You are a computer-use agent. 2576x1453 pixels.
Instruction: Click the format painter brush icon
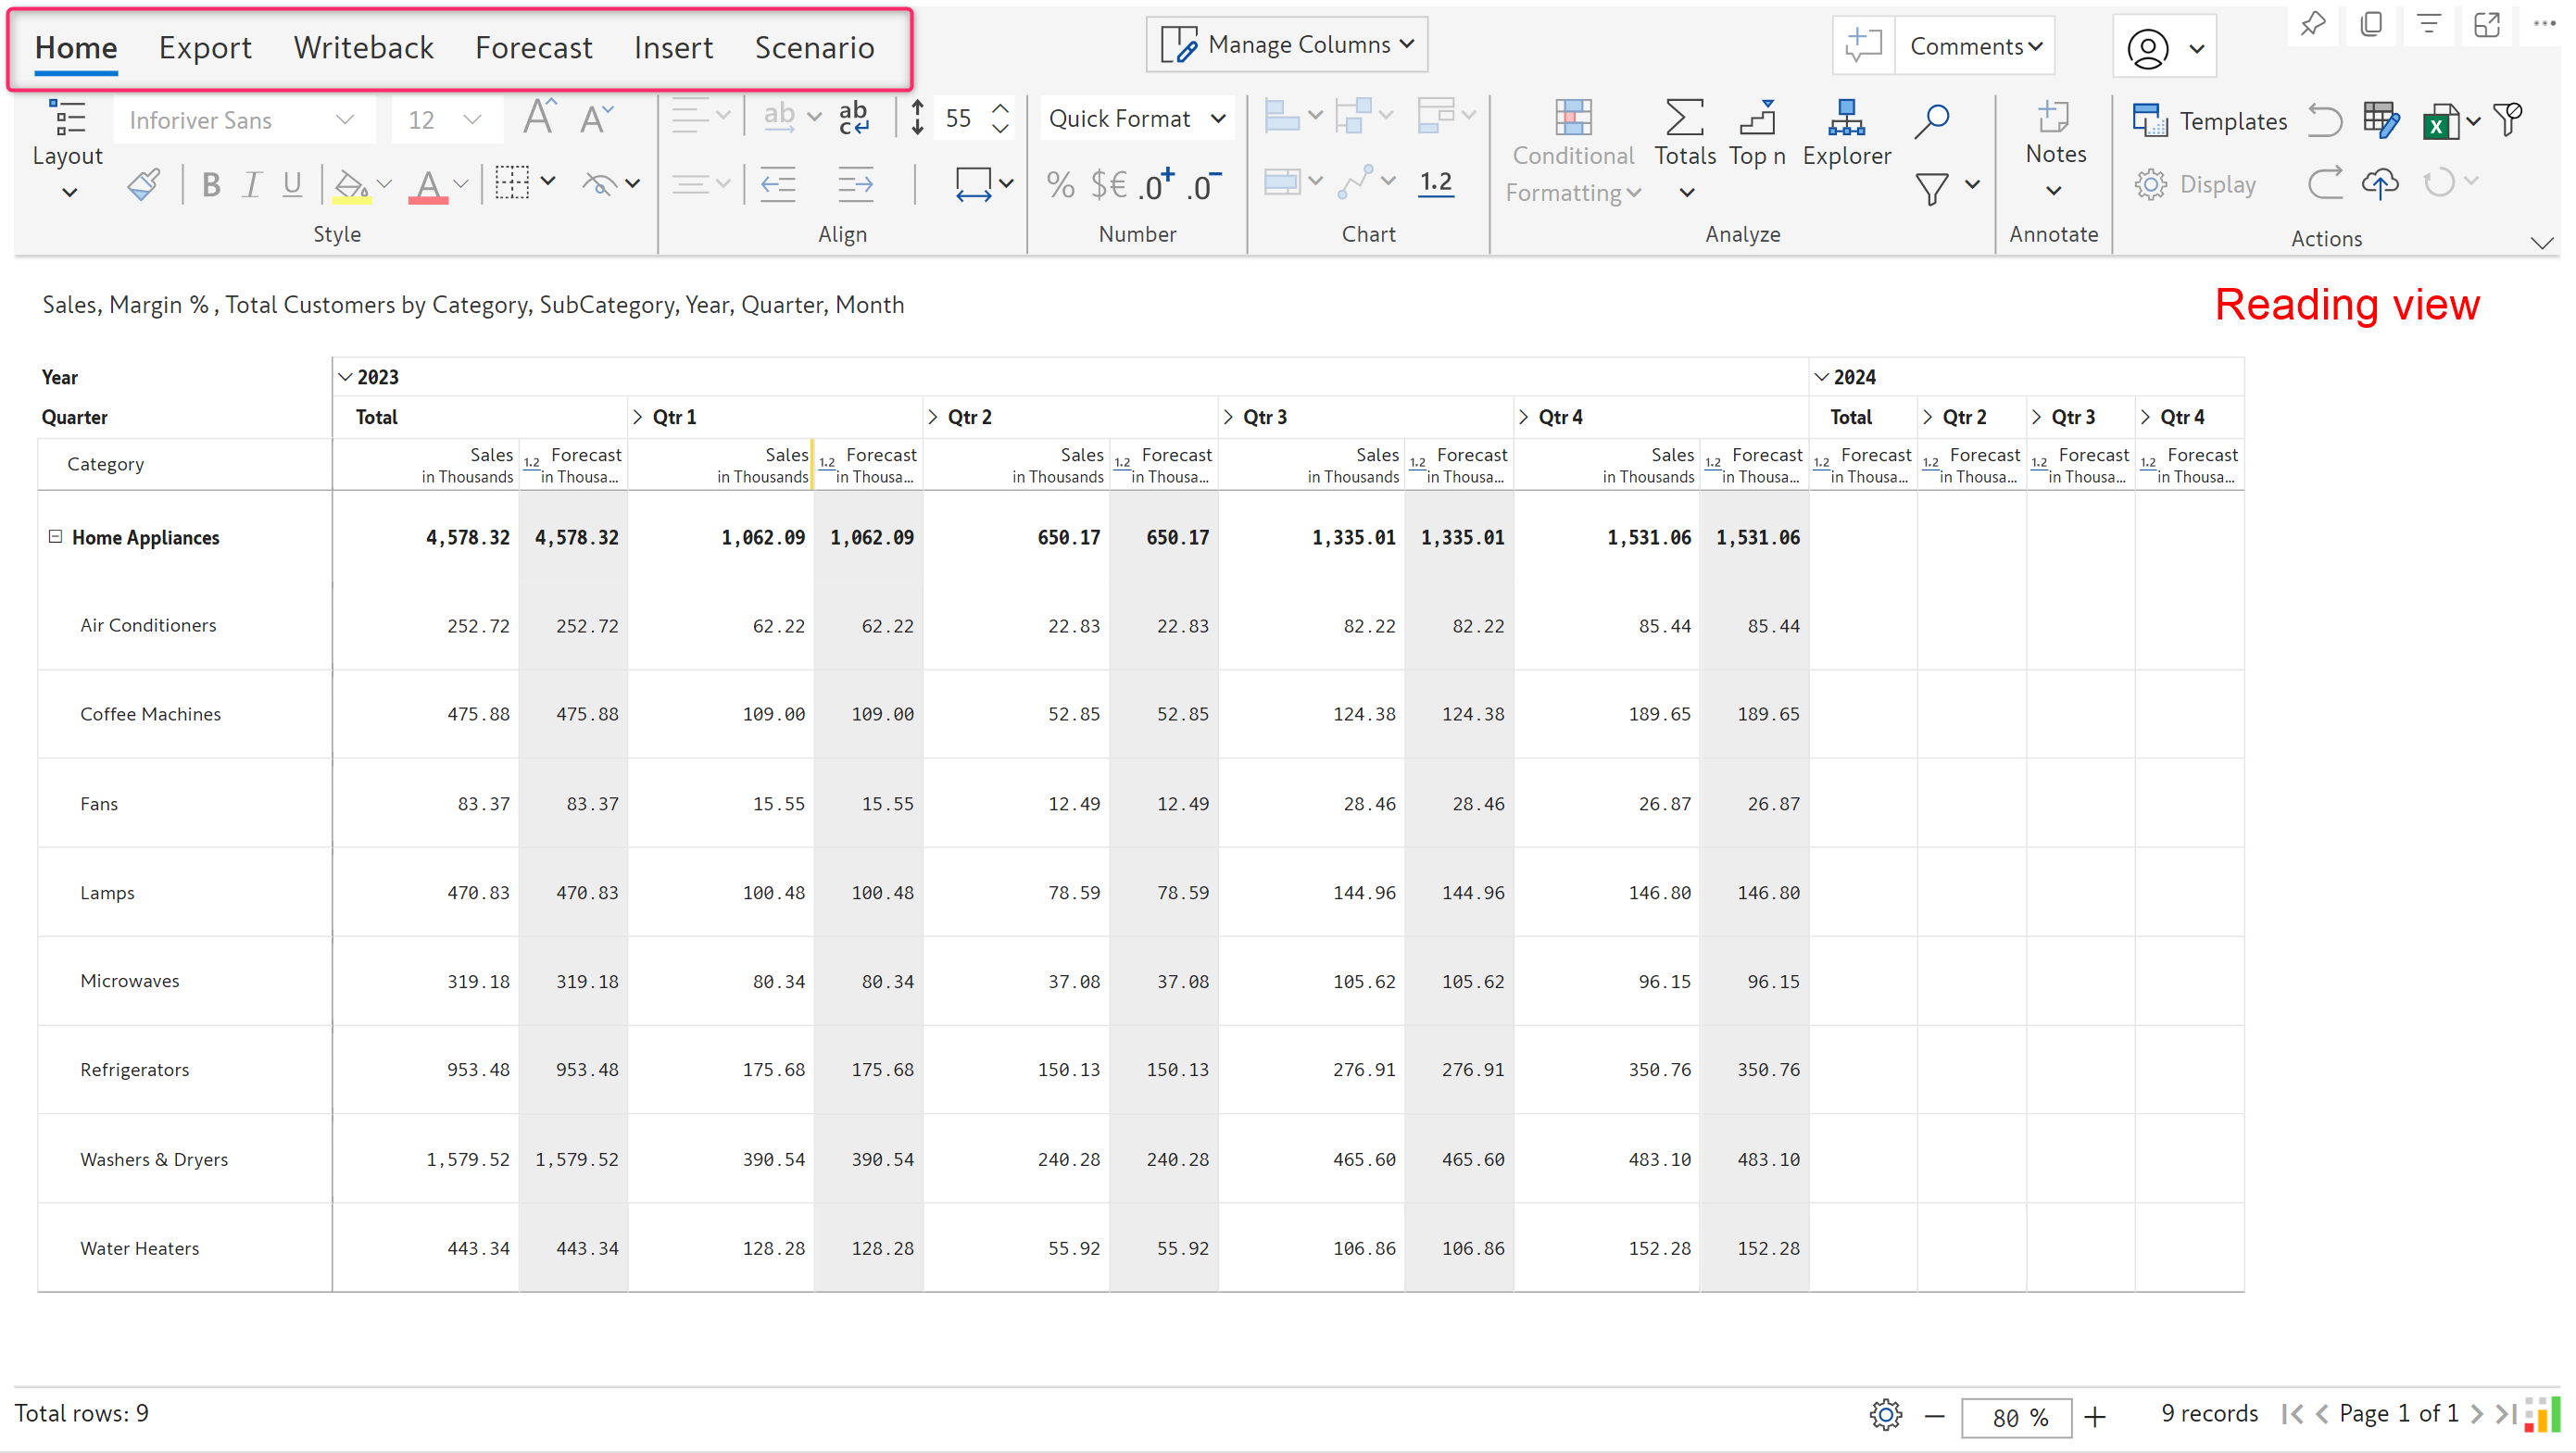144,184
